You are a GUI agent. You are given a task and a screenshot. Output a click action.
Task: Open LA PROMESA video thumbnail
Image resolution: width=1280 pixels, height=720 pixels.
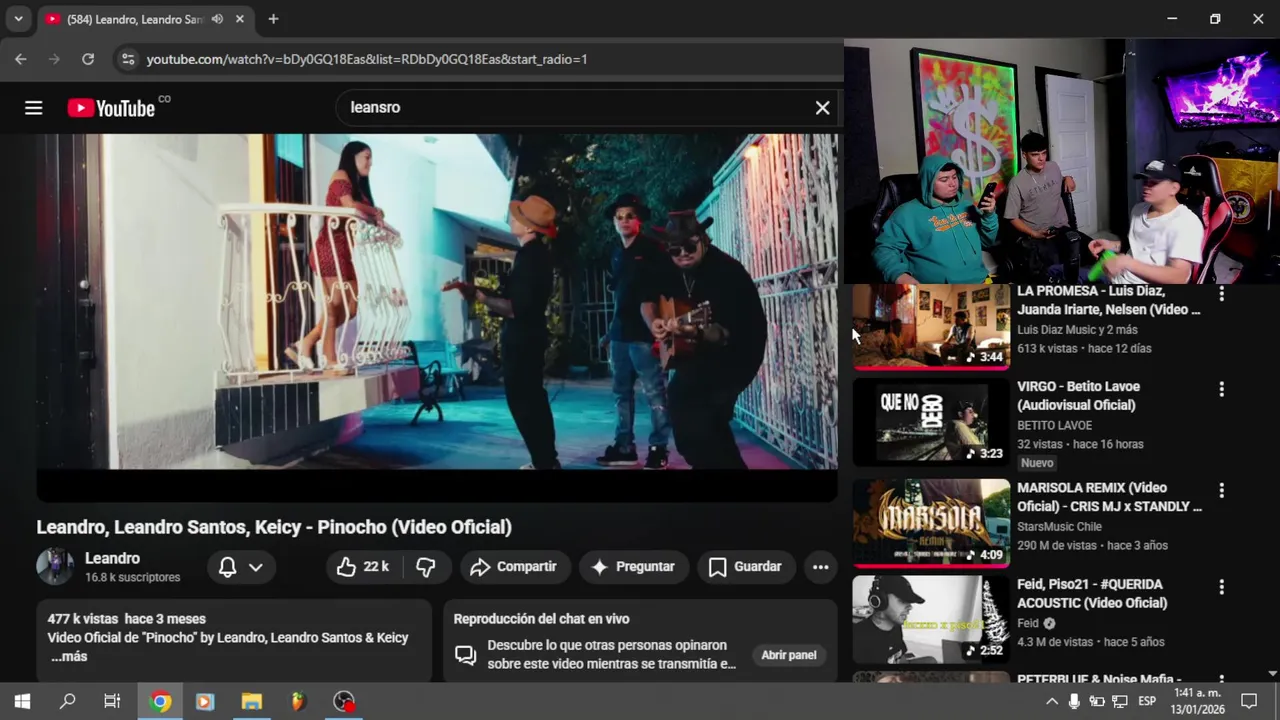pyautogui.click(x=931, y=327)
